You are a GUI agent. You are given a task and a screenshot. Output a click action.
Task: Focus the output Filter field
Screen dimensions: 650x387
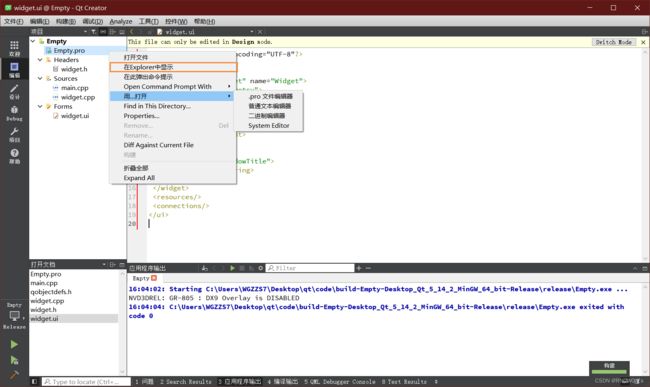pyautogui.click(x=310, y=268)
